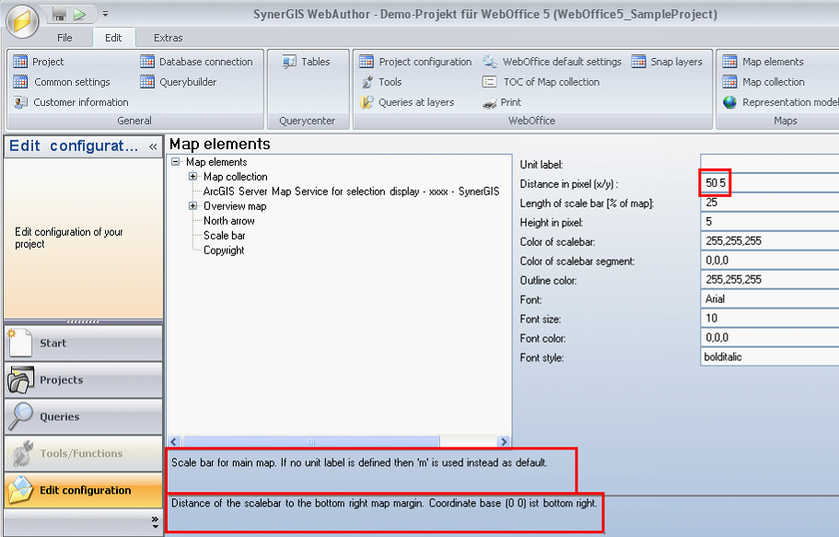The image size is (839, 537).
Task: Click the Font size field
Action: 769,318
